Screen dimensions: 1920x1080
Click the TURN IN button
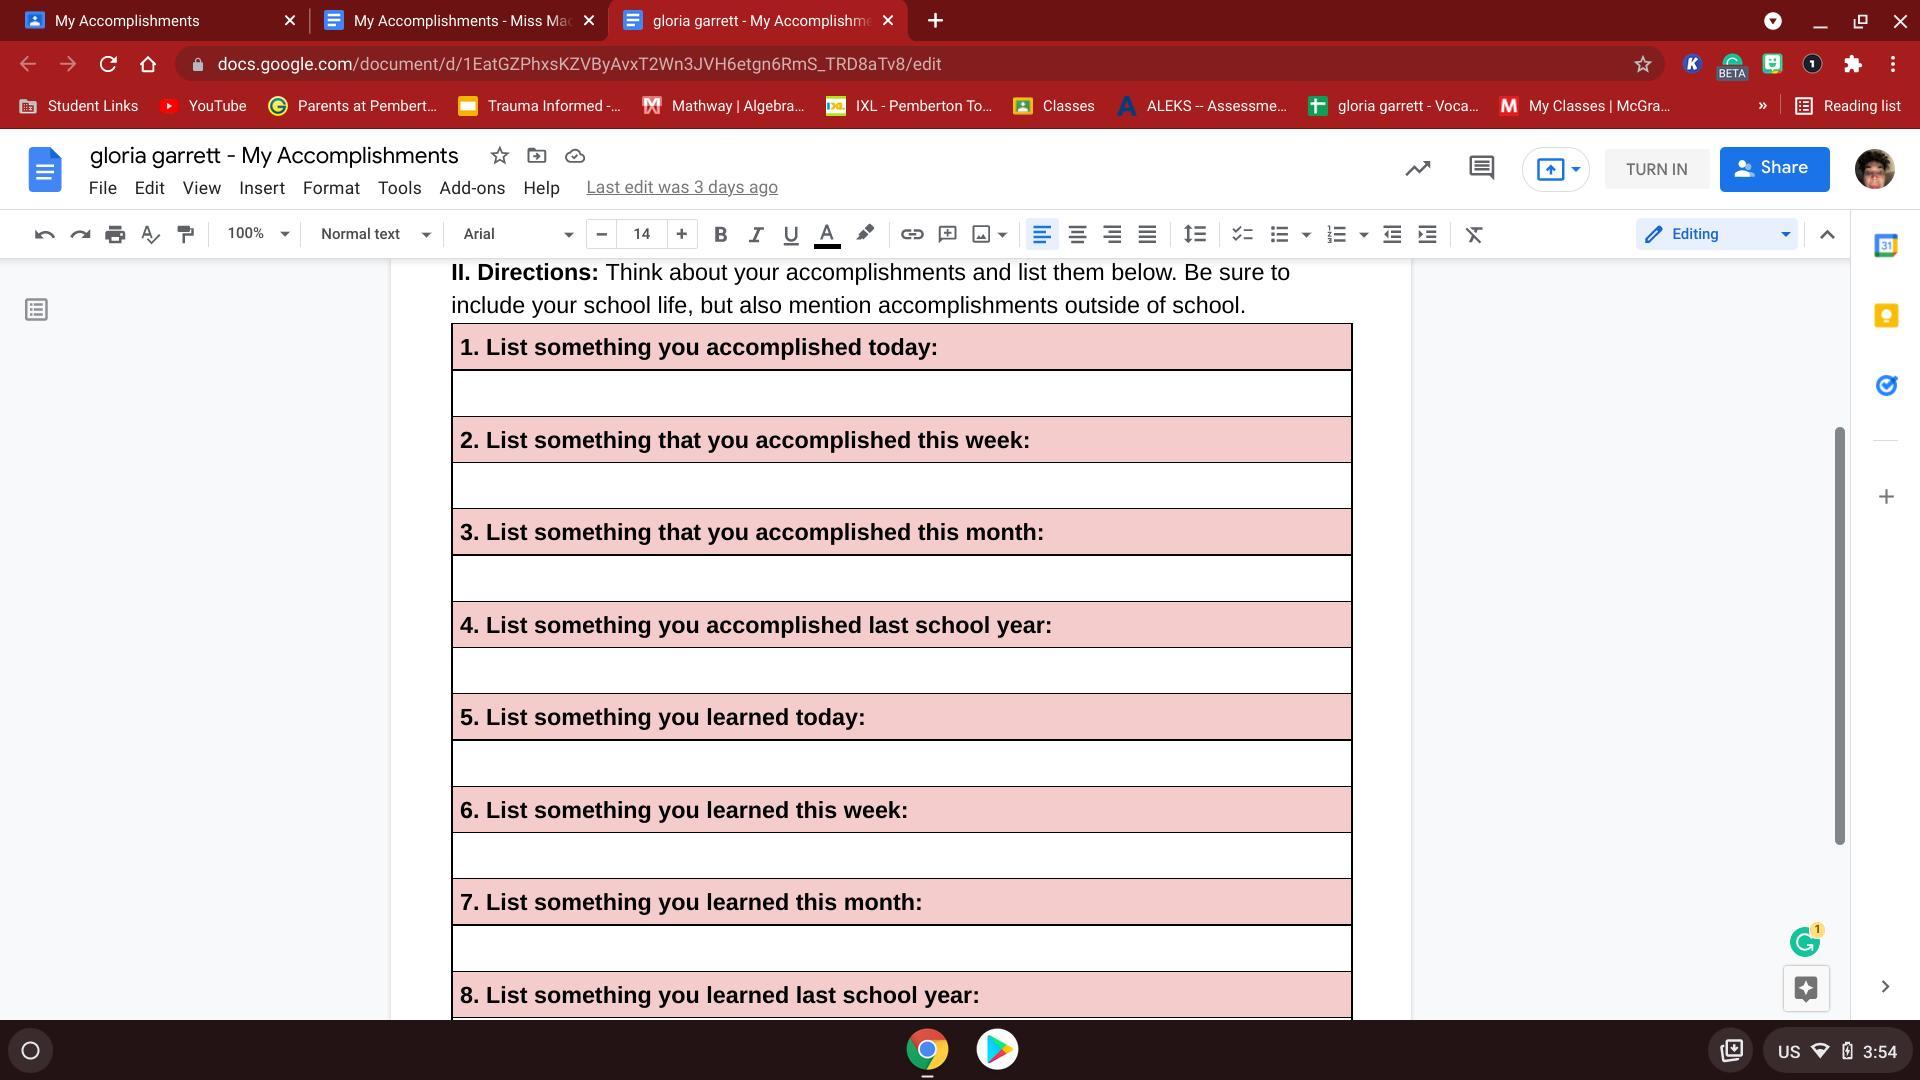[1656, 169]
